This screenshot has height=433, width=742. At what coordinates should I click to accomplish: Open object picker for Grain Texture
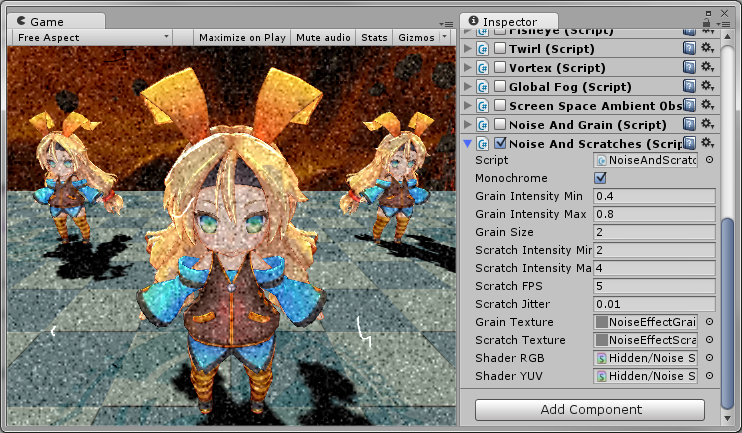click(x=709, y=322)
